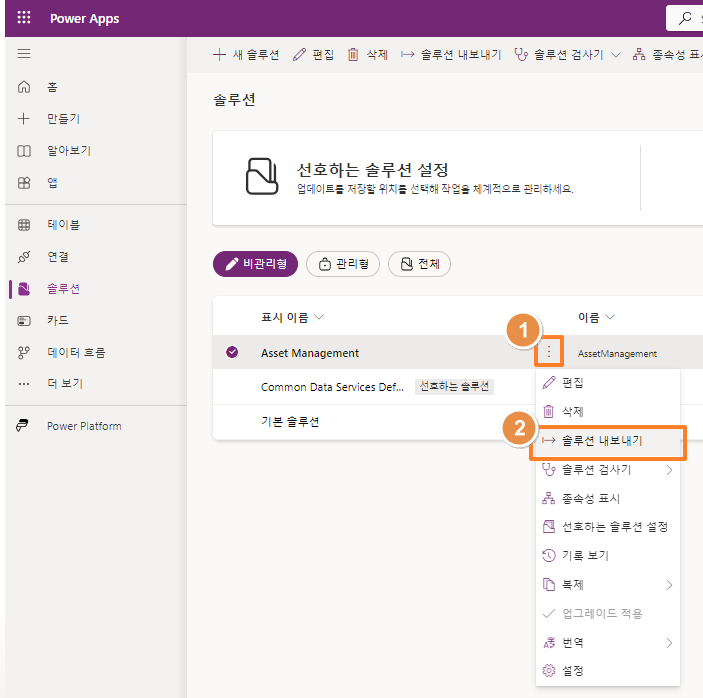Click 새 솔루션 in command bar
The image size is (703, 698).
pos(246,55)
